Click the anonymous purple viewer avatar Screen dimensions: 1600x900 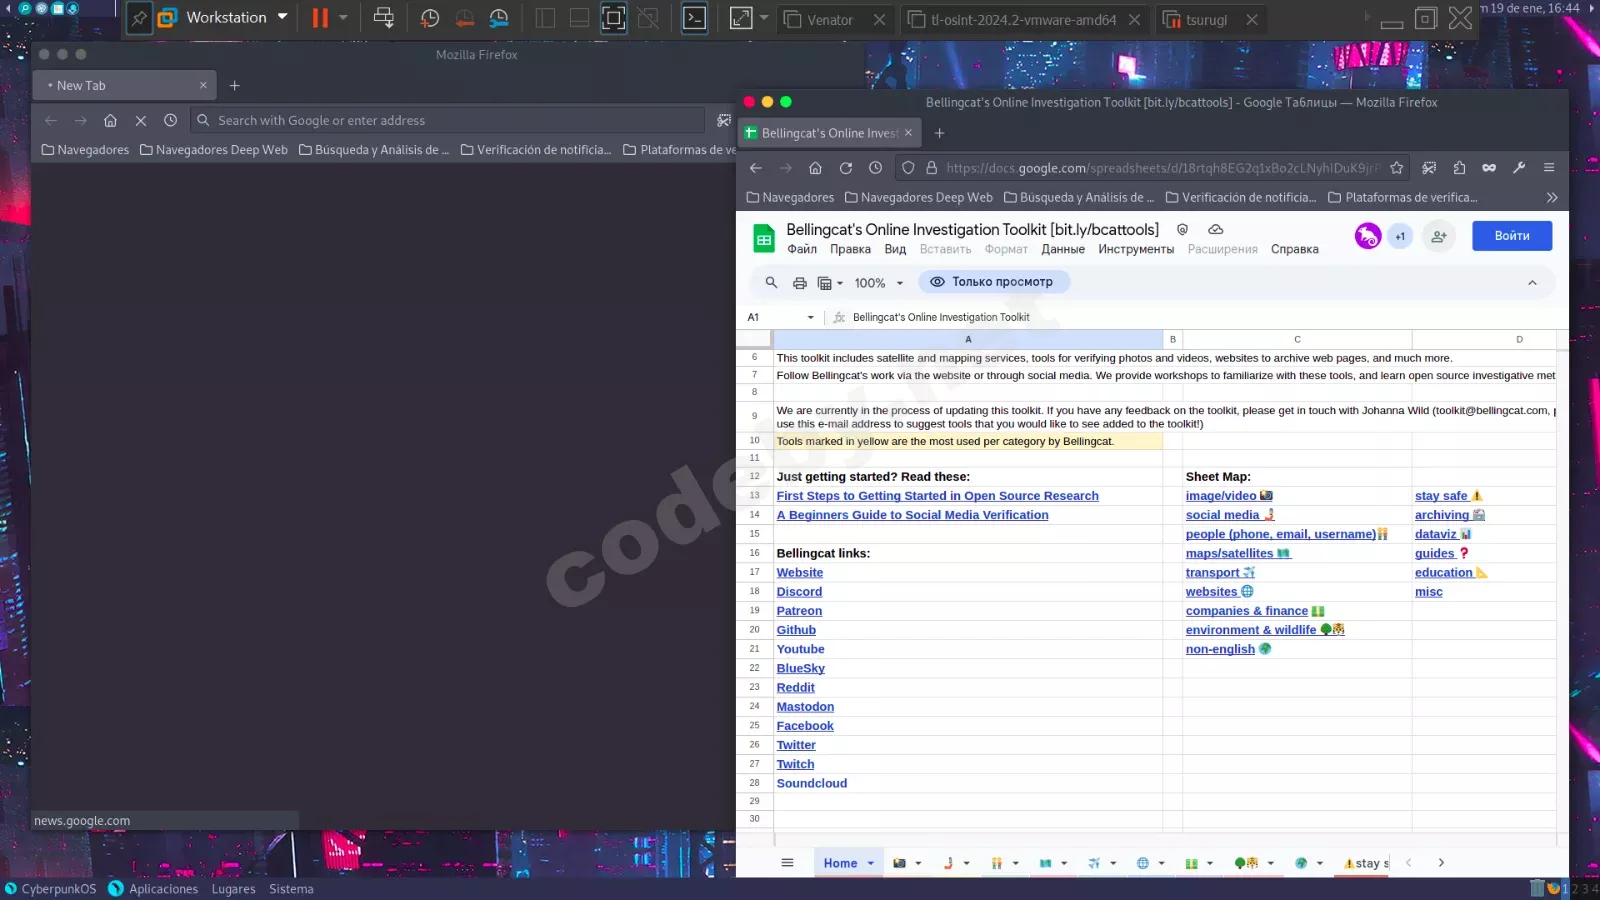click(x=1368, y=236)
